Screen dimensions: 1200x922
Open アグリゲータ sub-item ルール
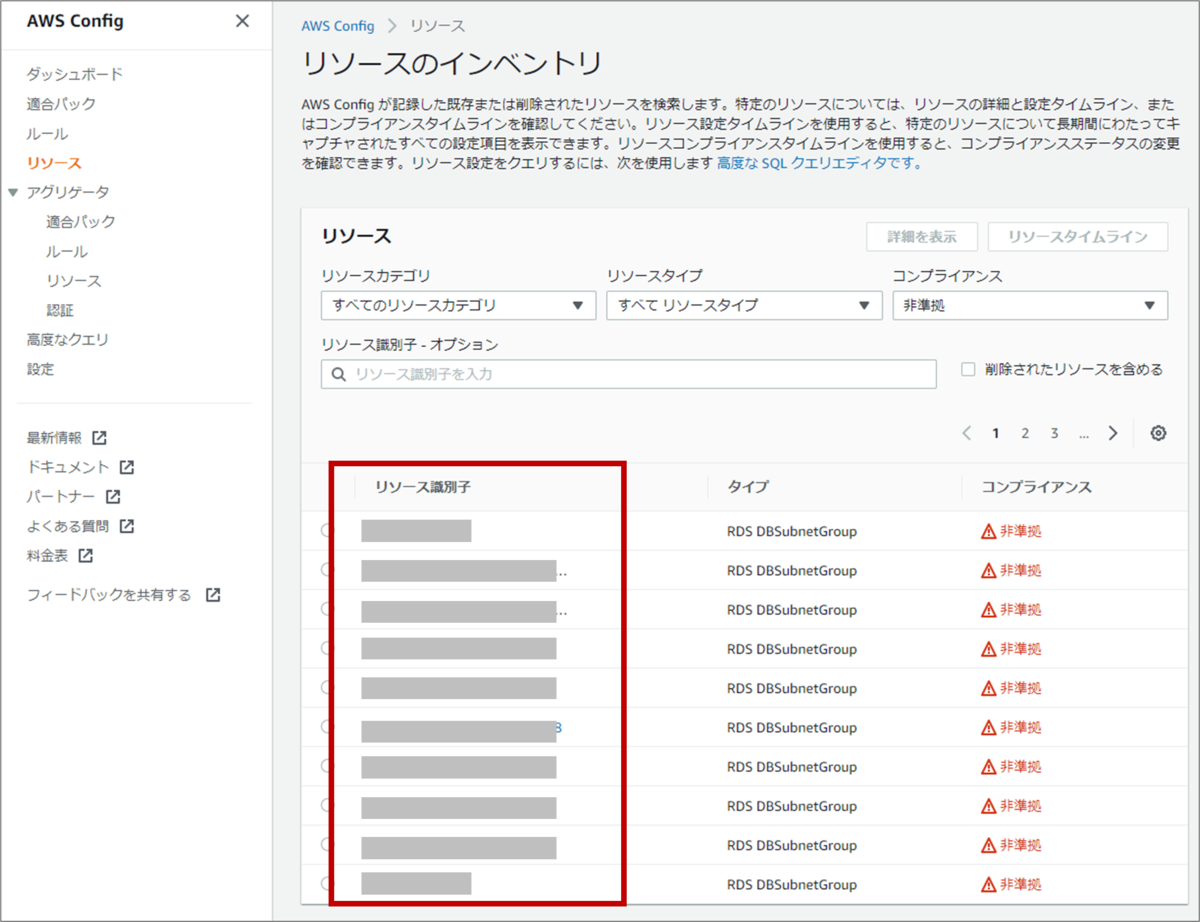(x=67, y=252)
